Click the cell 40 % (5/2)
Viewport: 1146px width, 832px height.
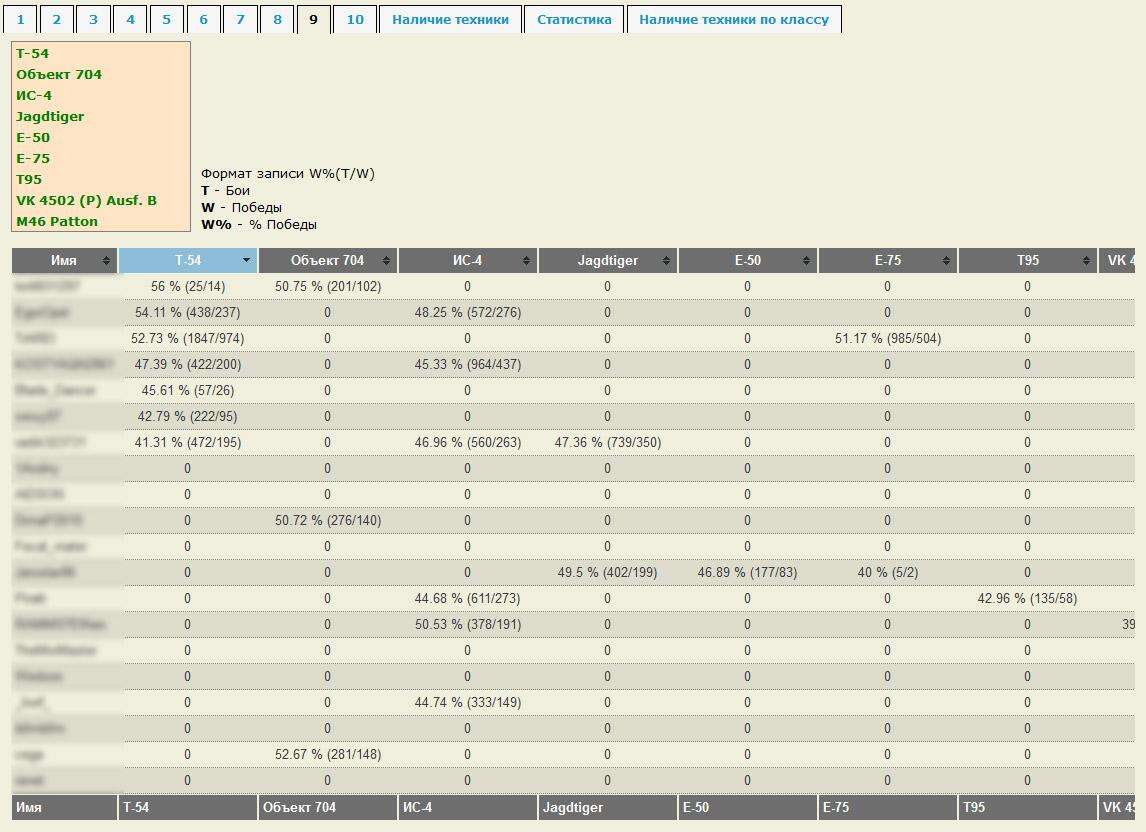tap(887, 572)
